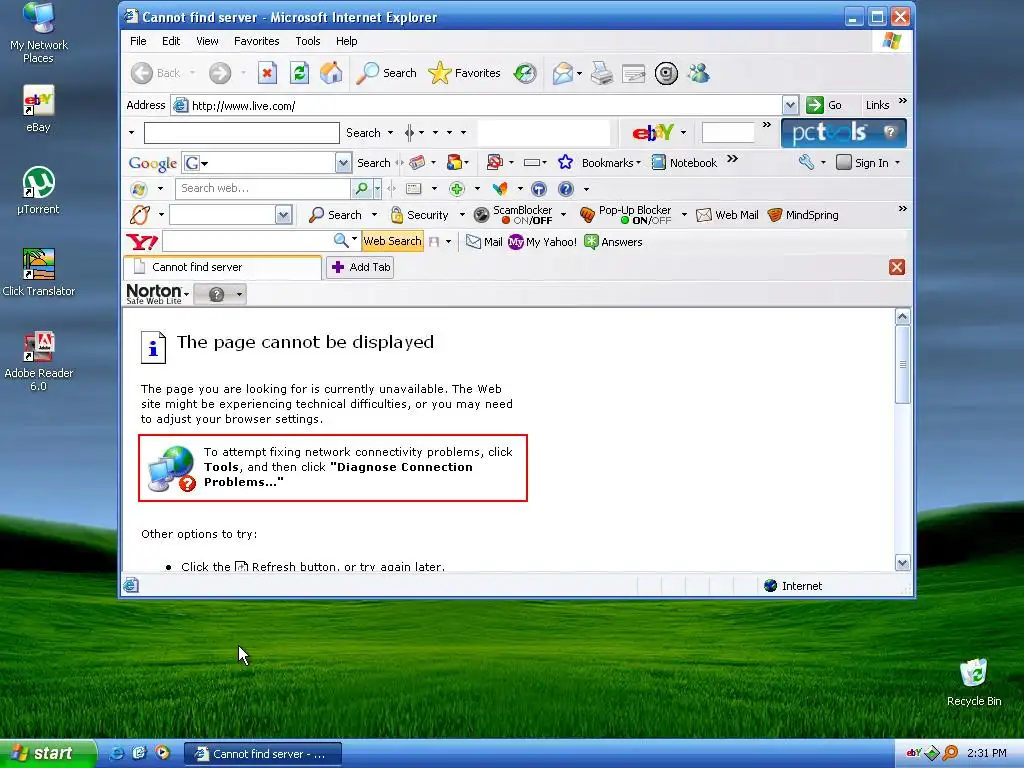Click the MindSpring toolbar button

pos(803,215)
